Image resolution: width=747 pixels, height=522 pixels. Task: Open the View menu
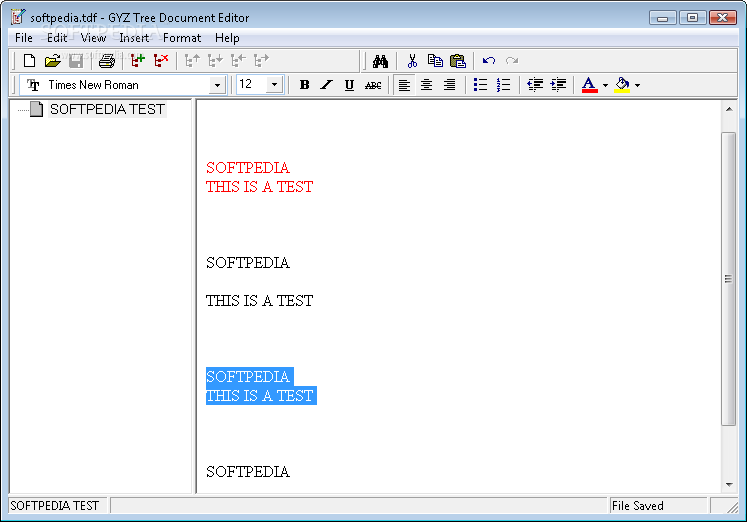click(x=93, y=38)
